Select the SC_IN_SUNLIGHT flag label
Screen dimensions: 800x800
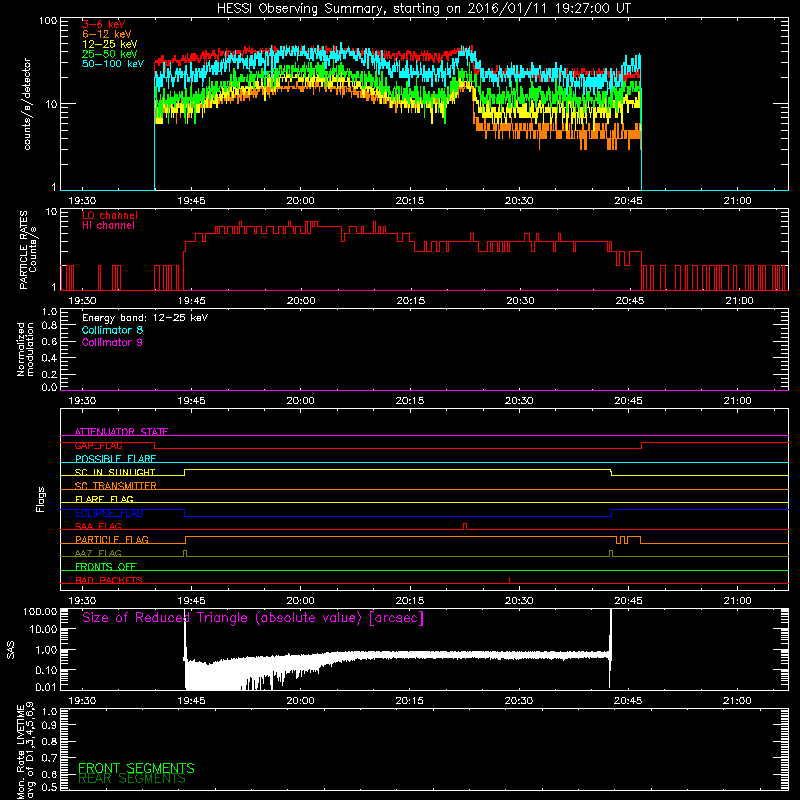[x=115, y=472]
